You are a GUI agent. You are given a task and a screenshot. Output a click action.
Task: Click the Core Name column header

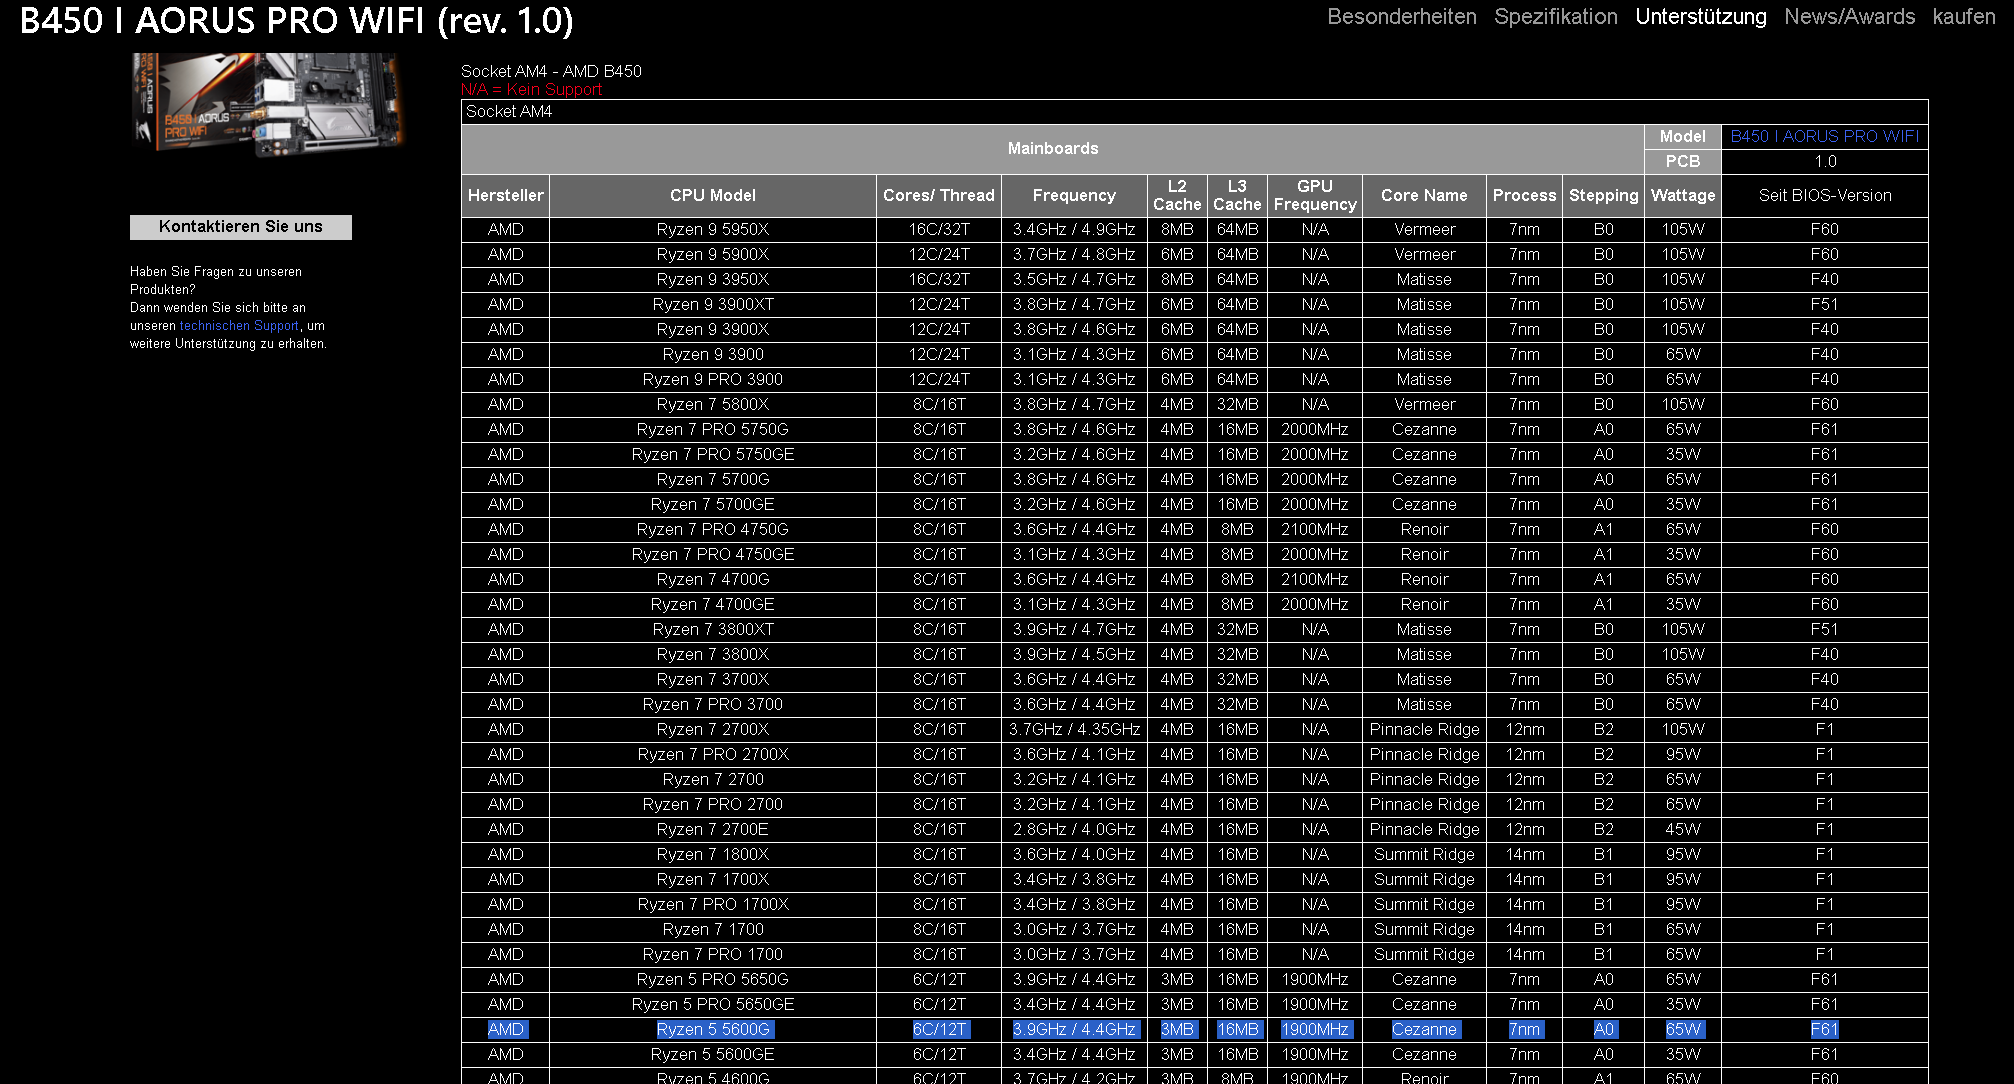(1423, 196)
